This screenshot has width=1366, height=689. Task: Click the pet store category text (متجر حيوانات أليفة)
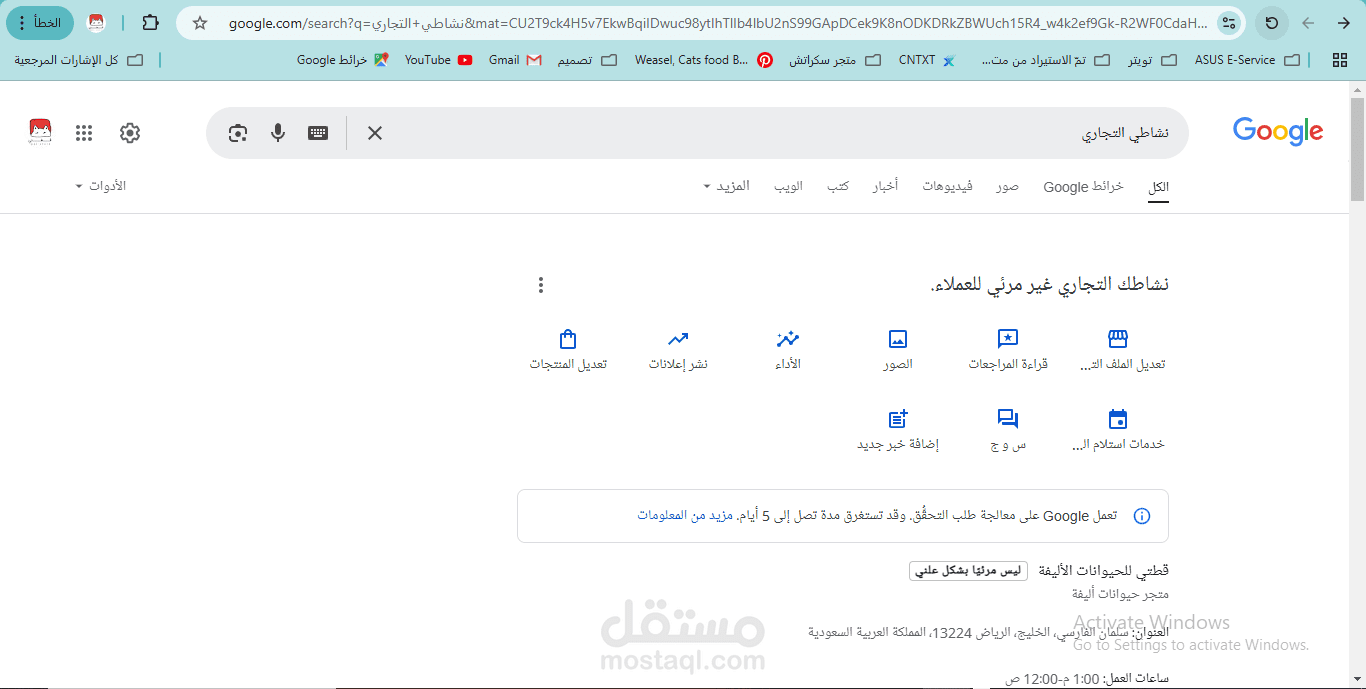click(1121, 594)
